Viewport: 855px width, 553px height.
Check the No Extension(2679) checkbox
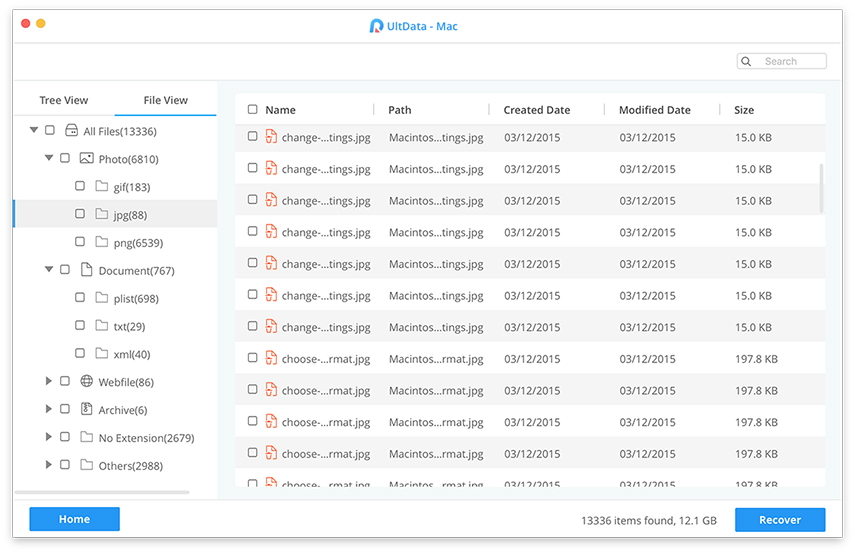pos(65,436)
